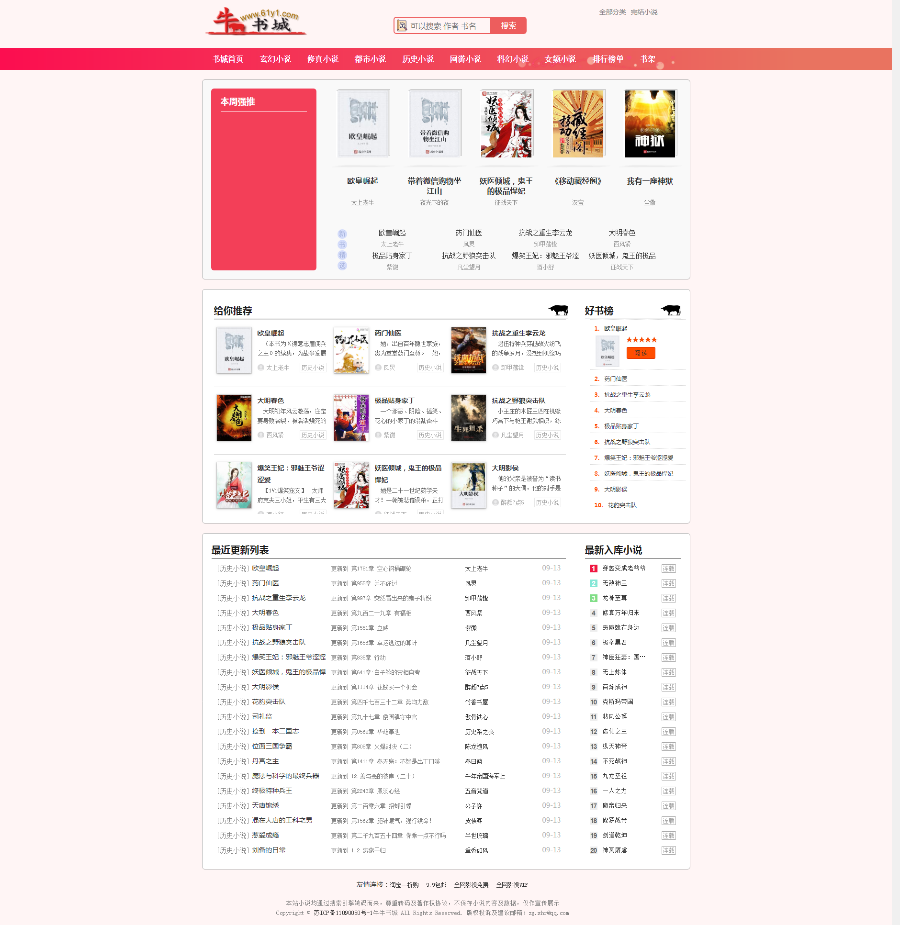The image size is (900, 925).
Task: Open the 网游小说 category
Action: pos(465,59)
